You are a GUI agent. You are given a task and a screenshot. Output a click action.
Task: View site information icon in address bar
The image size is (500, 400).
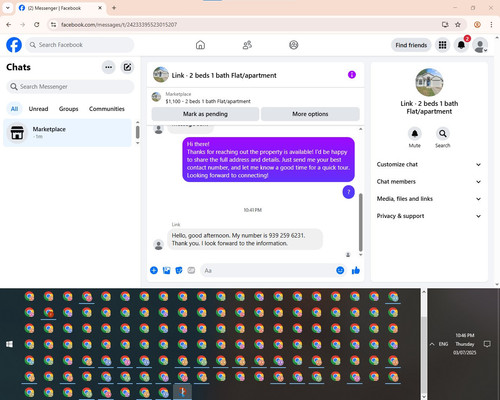(x=53, y=24)
